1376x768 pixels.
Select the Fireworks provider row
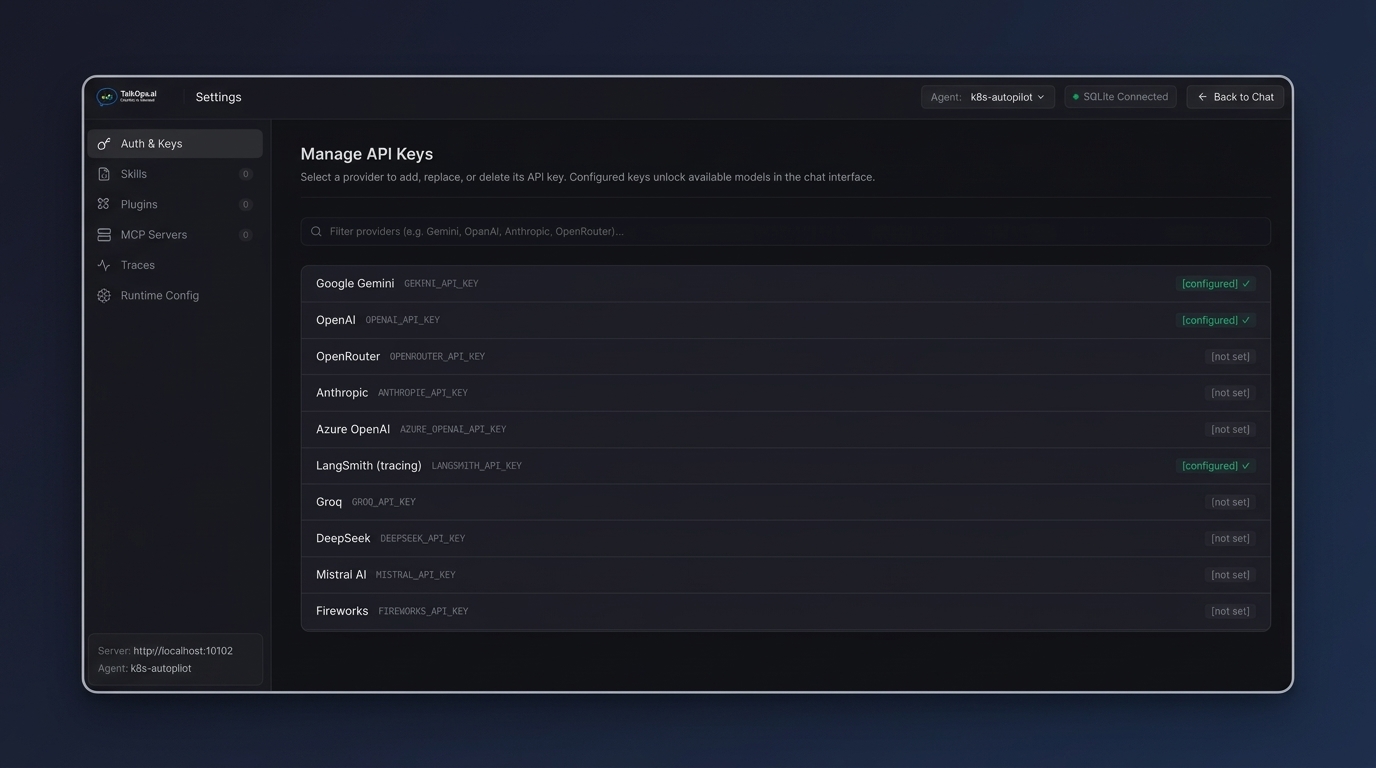(786, 611)
